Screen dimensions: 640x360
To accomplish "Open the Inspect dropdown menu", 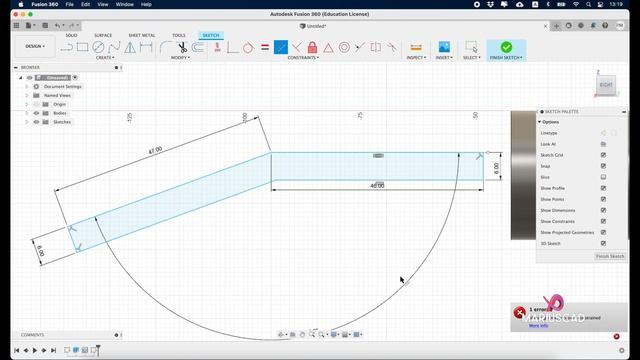I will pos(416,58).
